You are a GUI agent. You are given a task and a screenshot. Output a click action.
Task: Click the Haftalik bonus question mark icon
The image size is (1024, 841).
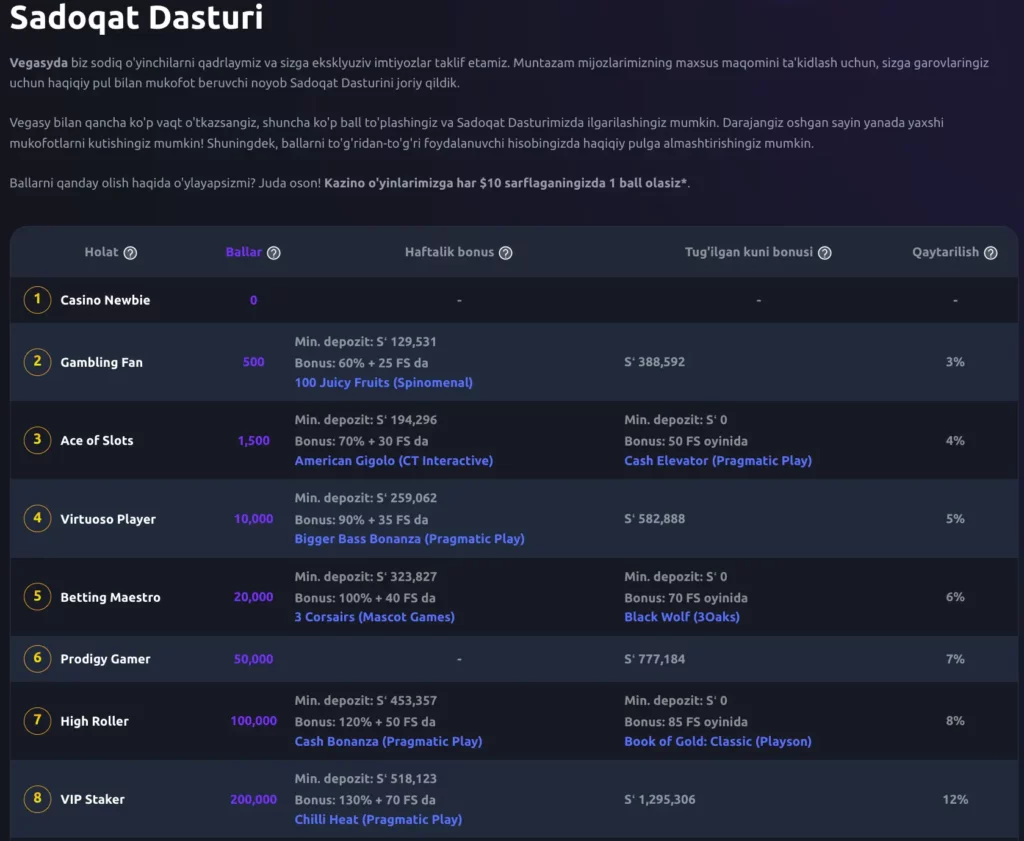[505, 252]
